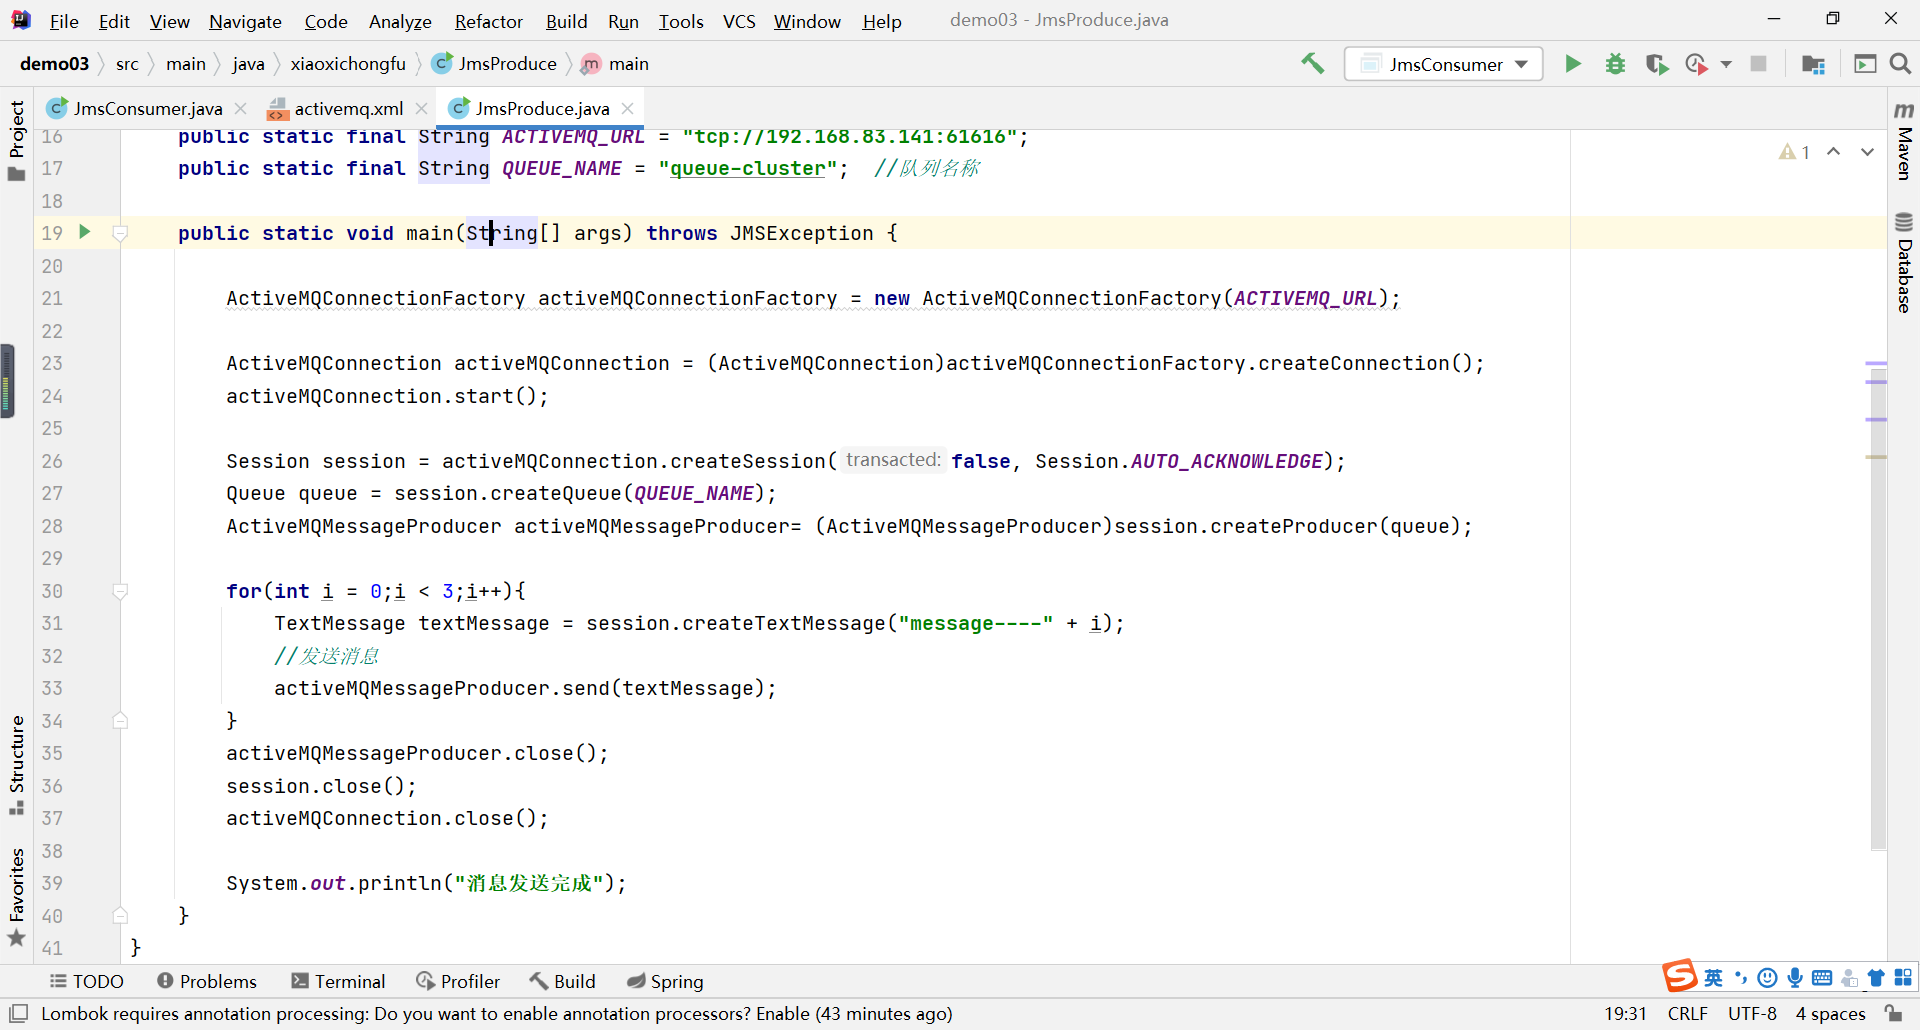This screenshot has width=1920, height=1030.
Task: Click Sogou emoji smiley icon
Action: coord(1768,978)
